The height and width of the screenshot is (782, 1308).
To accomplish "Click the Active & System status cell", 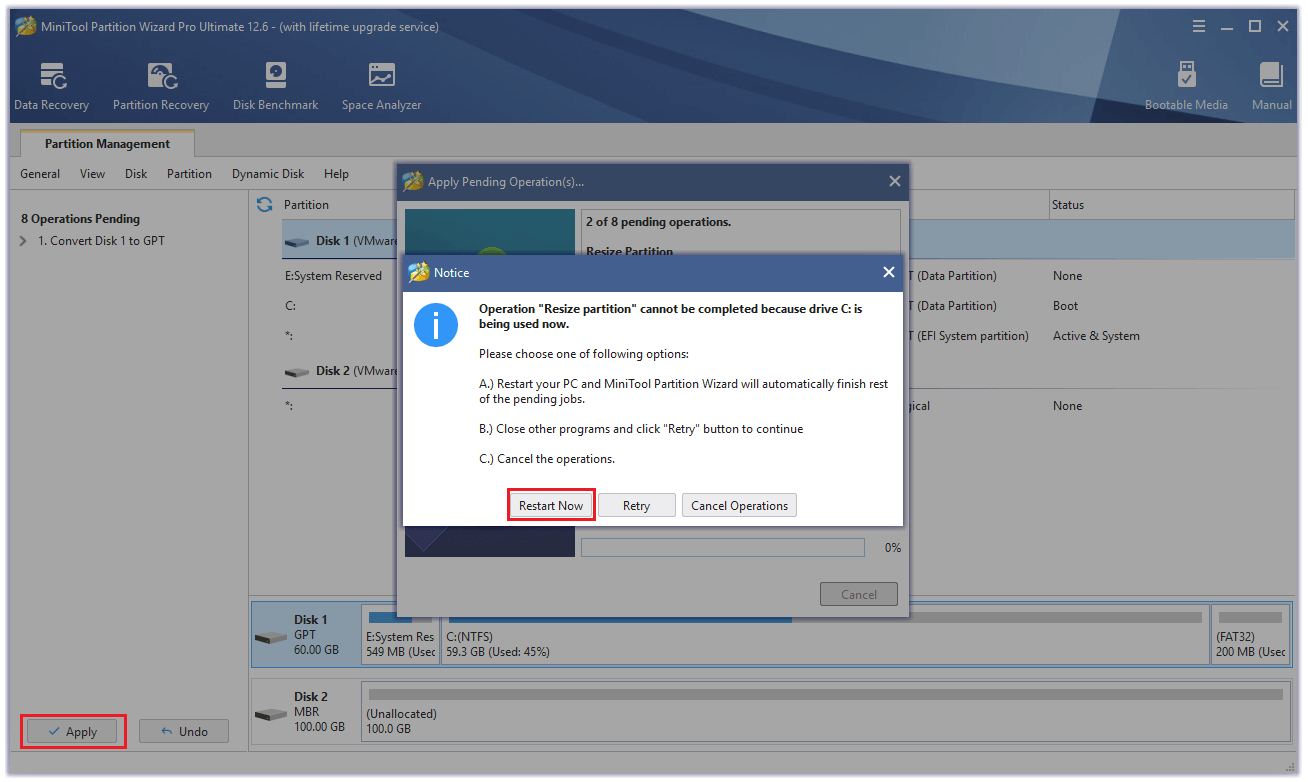I will point(1096,336).
